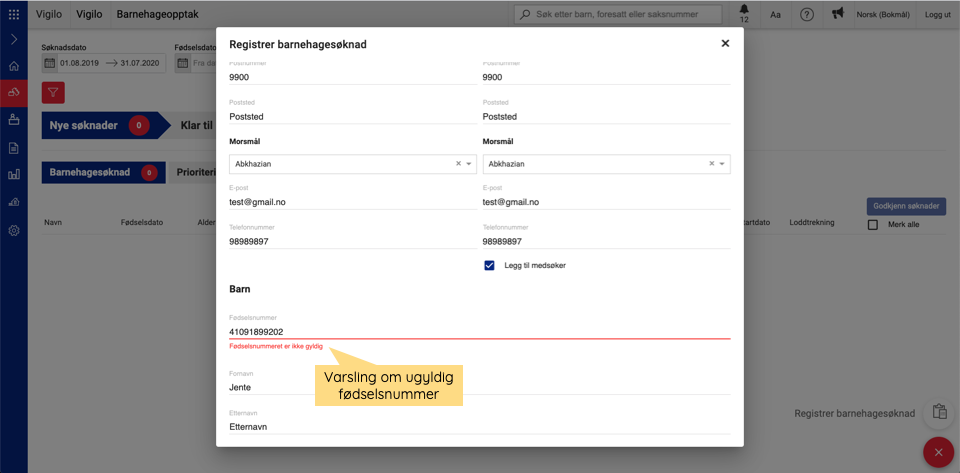This screenshot has height=473, width=960.
Task: Uncheck the Legg til medsøker checkbox
Action: [x=489, y=265]
